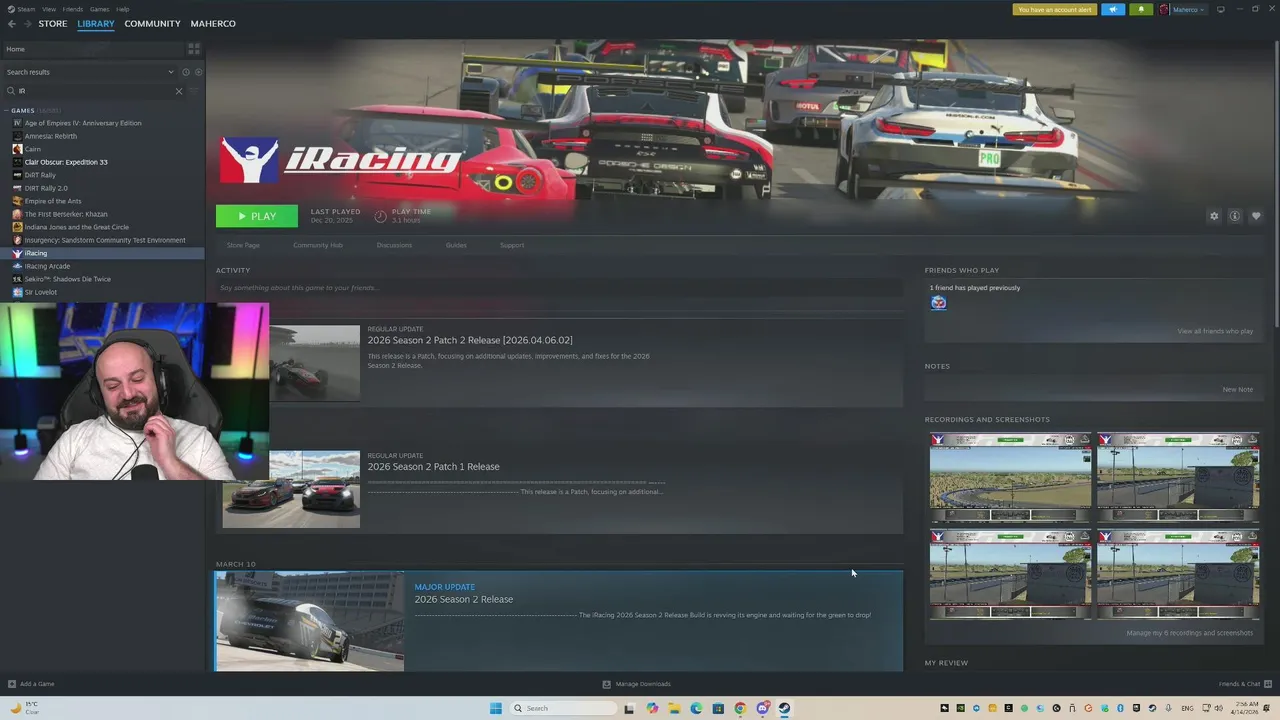Open the green notifications bell
The height and width of the screenshot is (720, 1280).
(1141, 10)
